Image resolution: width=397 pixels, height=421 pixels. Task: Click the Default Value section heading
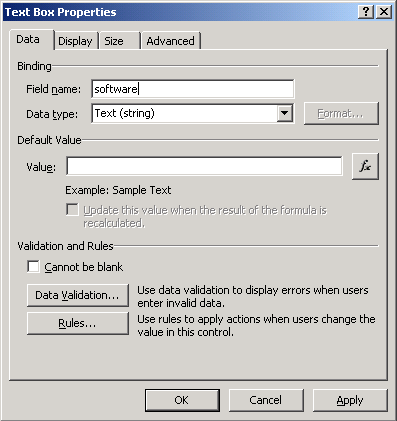point(49,140)
